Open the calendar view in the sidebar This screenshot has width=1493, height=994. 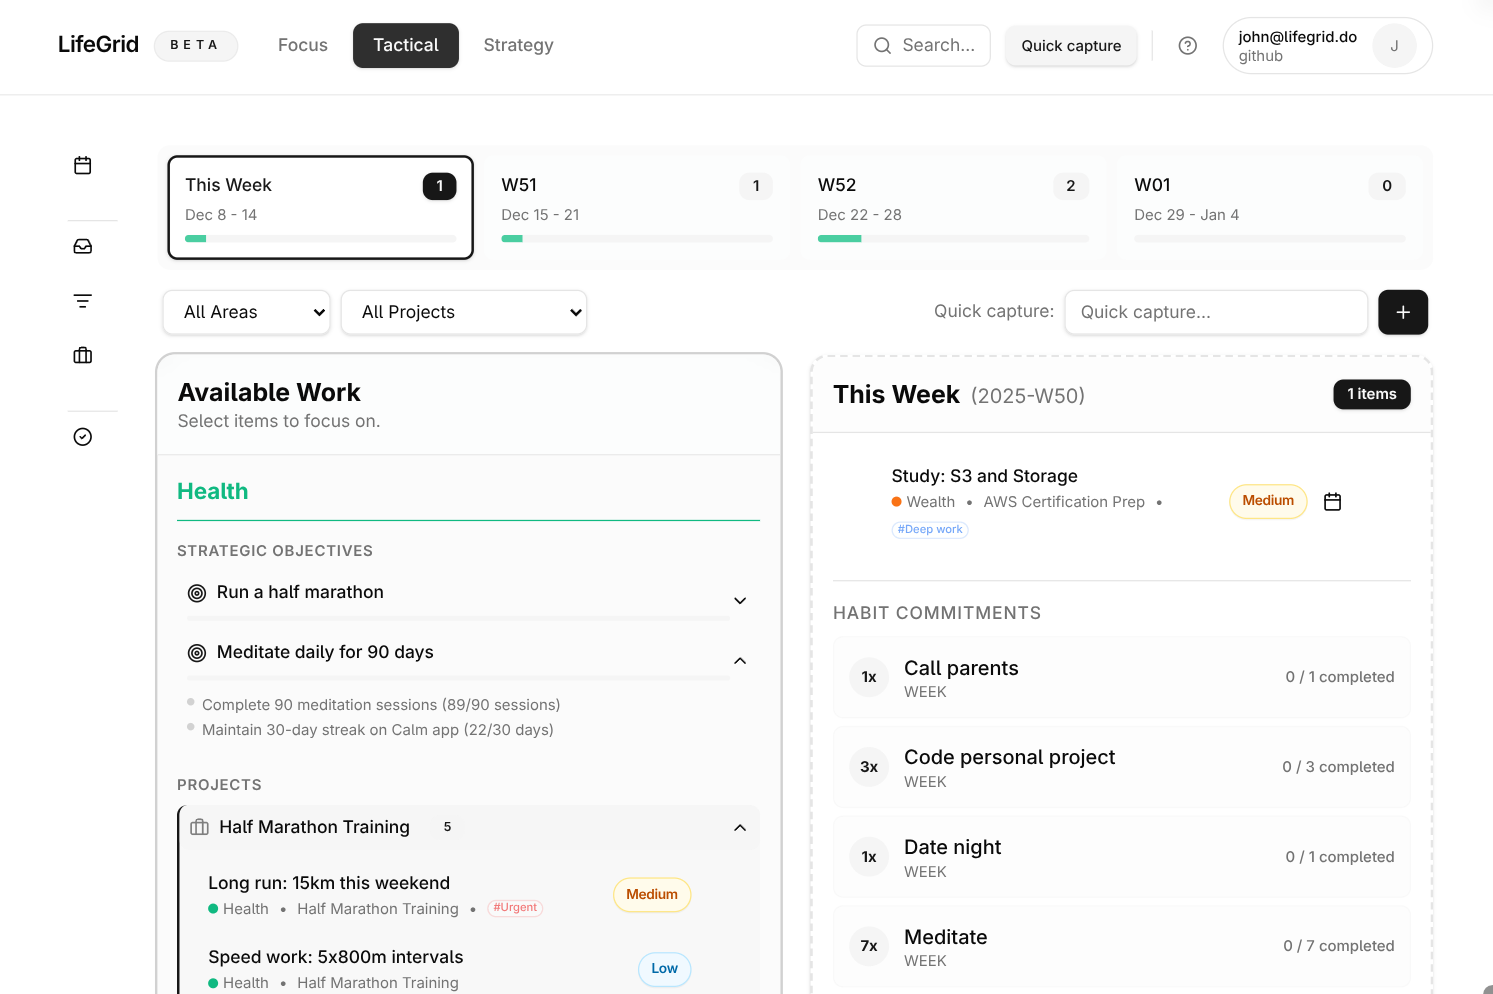[x=83, y=165]
